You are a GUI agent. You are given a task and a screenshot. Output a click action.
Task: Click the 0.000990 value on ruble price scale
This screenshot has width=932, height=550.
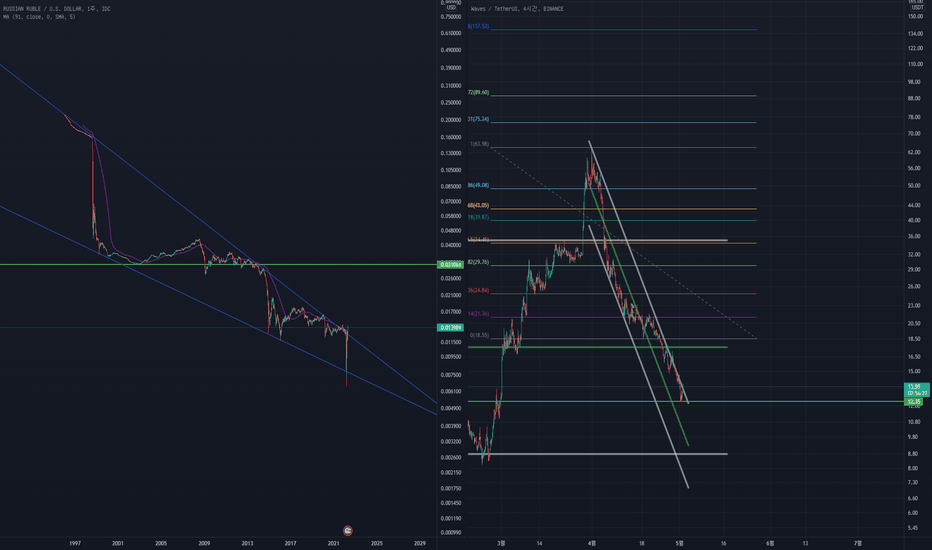tap(451, 532)
